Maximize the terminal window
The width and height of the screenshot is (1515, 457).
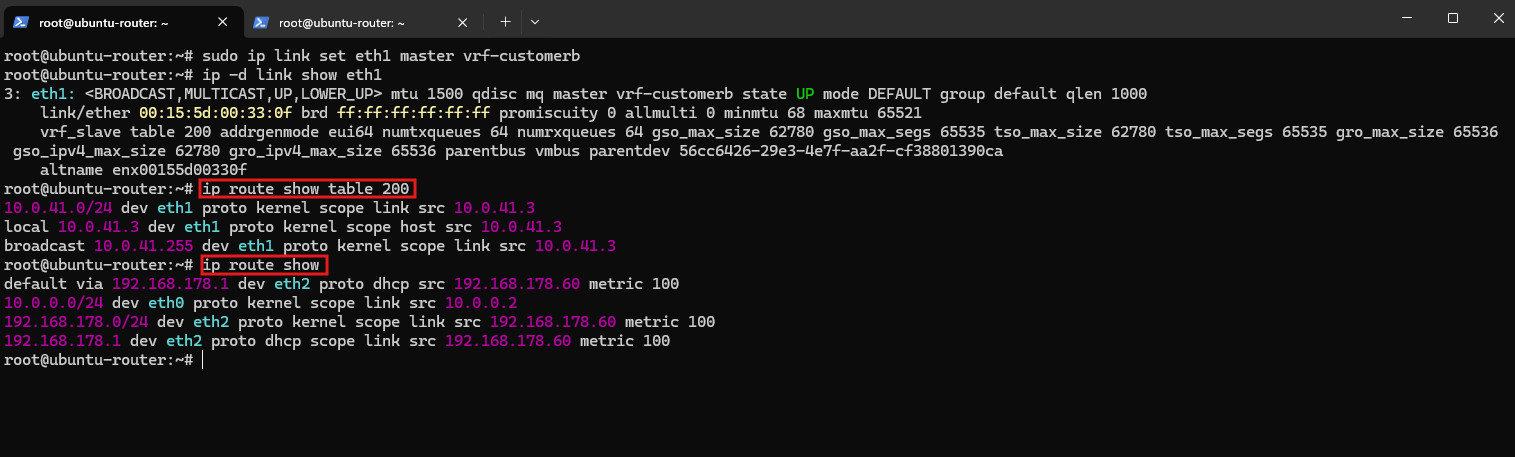pyautogui.click(x=1453, y=18)
